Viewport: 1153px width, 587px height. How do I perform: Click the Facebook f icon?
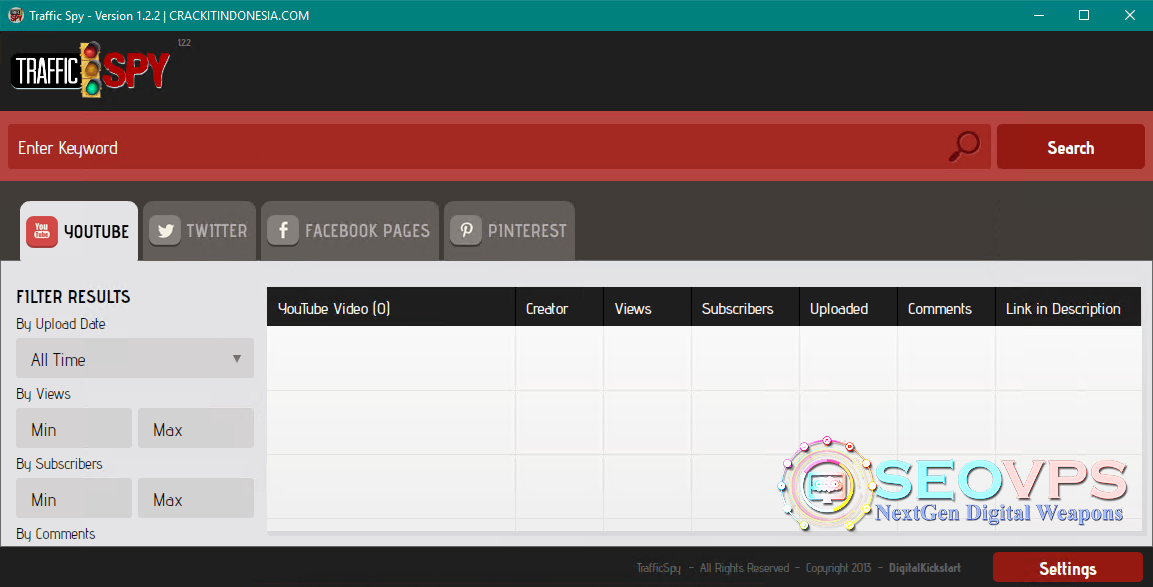click(283, 230)
